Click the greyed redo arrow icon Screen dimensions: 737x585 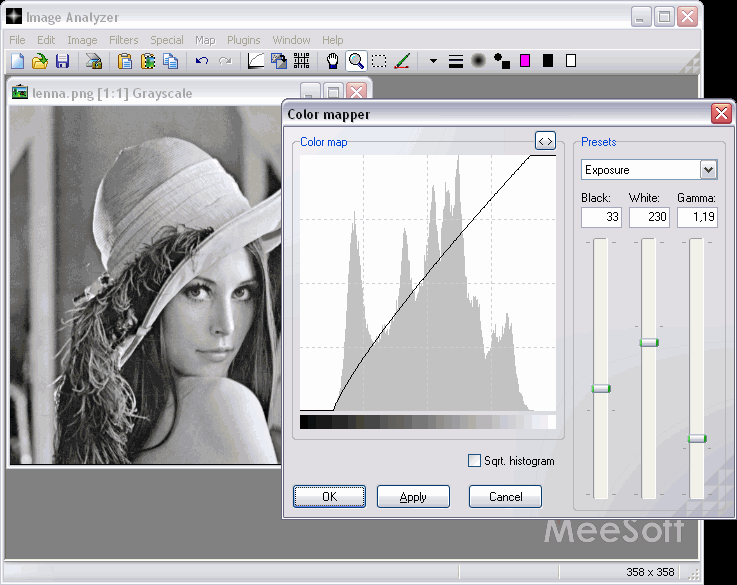(225, 61)
